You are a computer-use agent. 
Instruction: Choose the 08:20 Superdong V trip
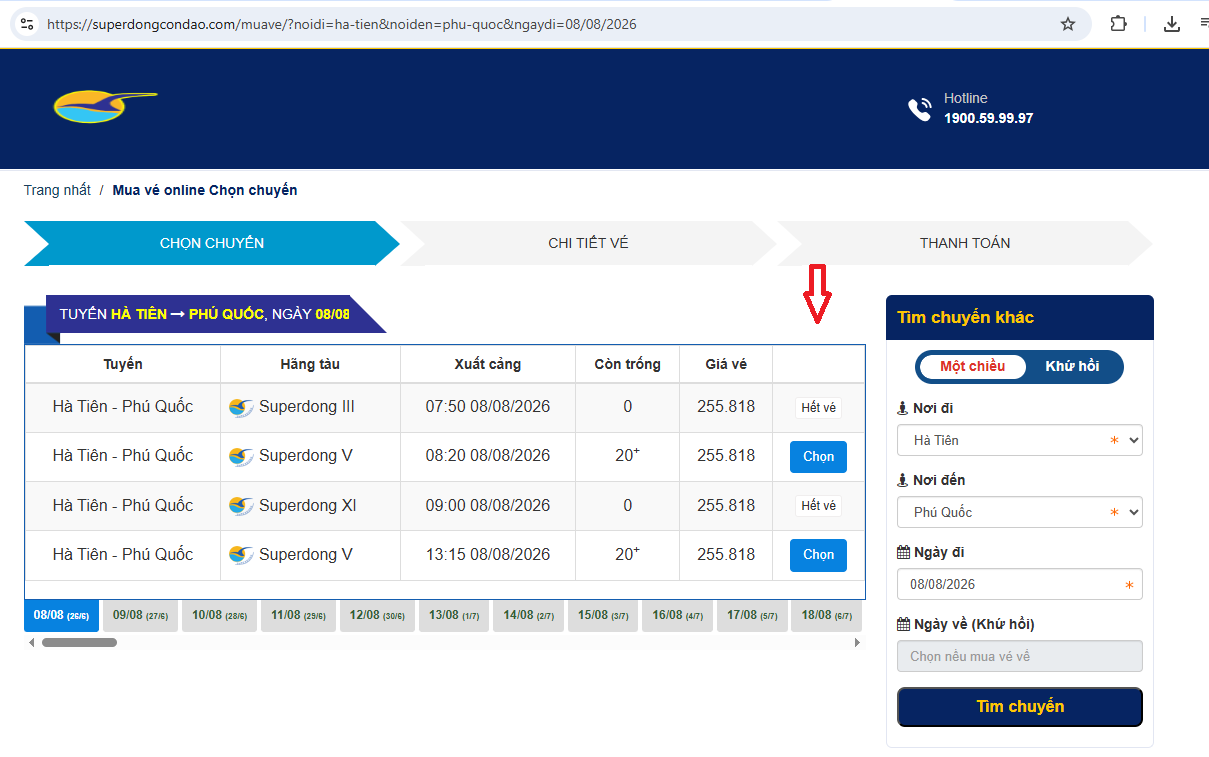tap(818, 457)
